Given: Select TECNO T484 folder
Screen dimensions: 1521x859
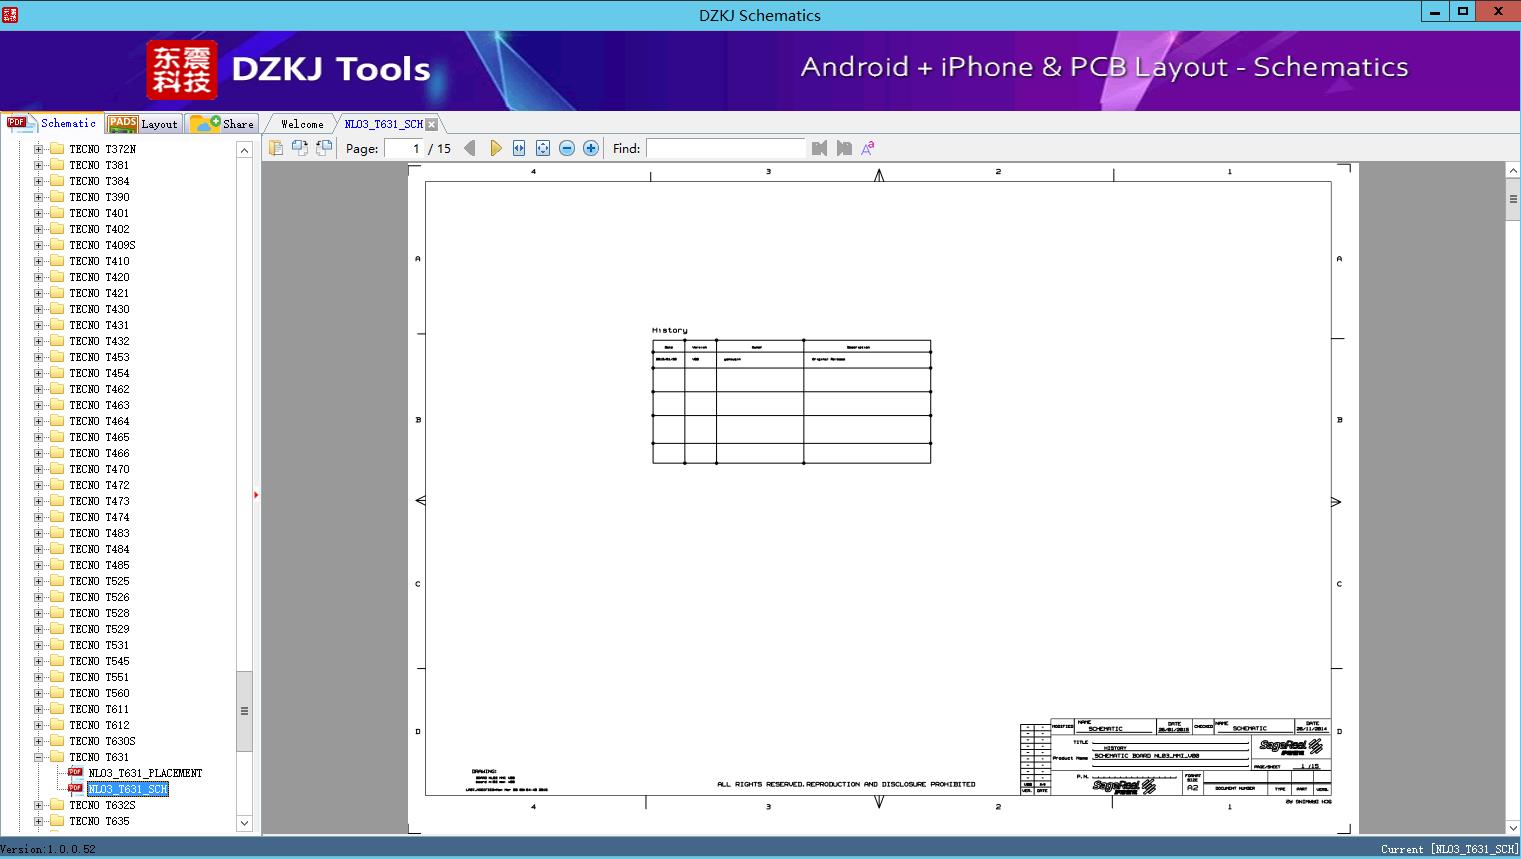Looking at the screenshot, I should click(x=99, y=549).
